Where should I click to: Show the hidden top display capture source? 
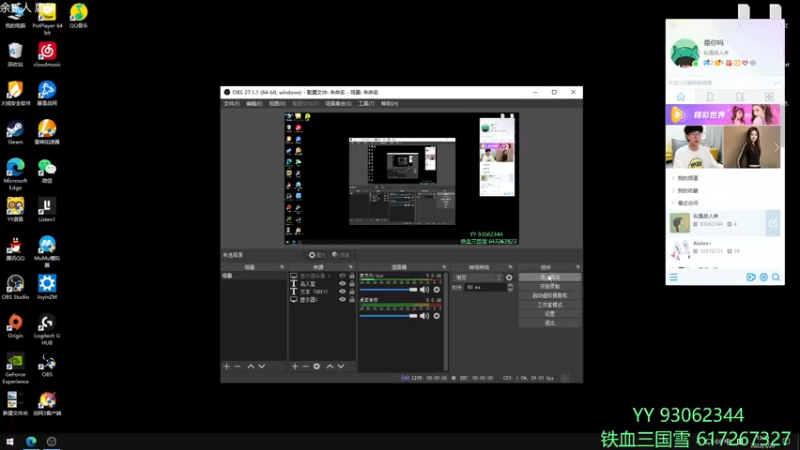click(x=342, y=276)
